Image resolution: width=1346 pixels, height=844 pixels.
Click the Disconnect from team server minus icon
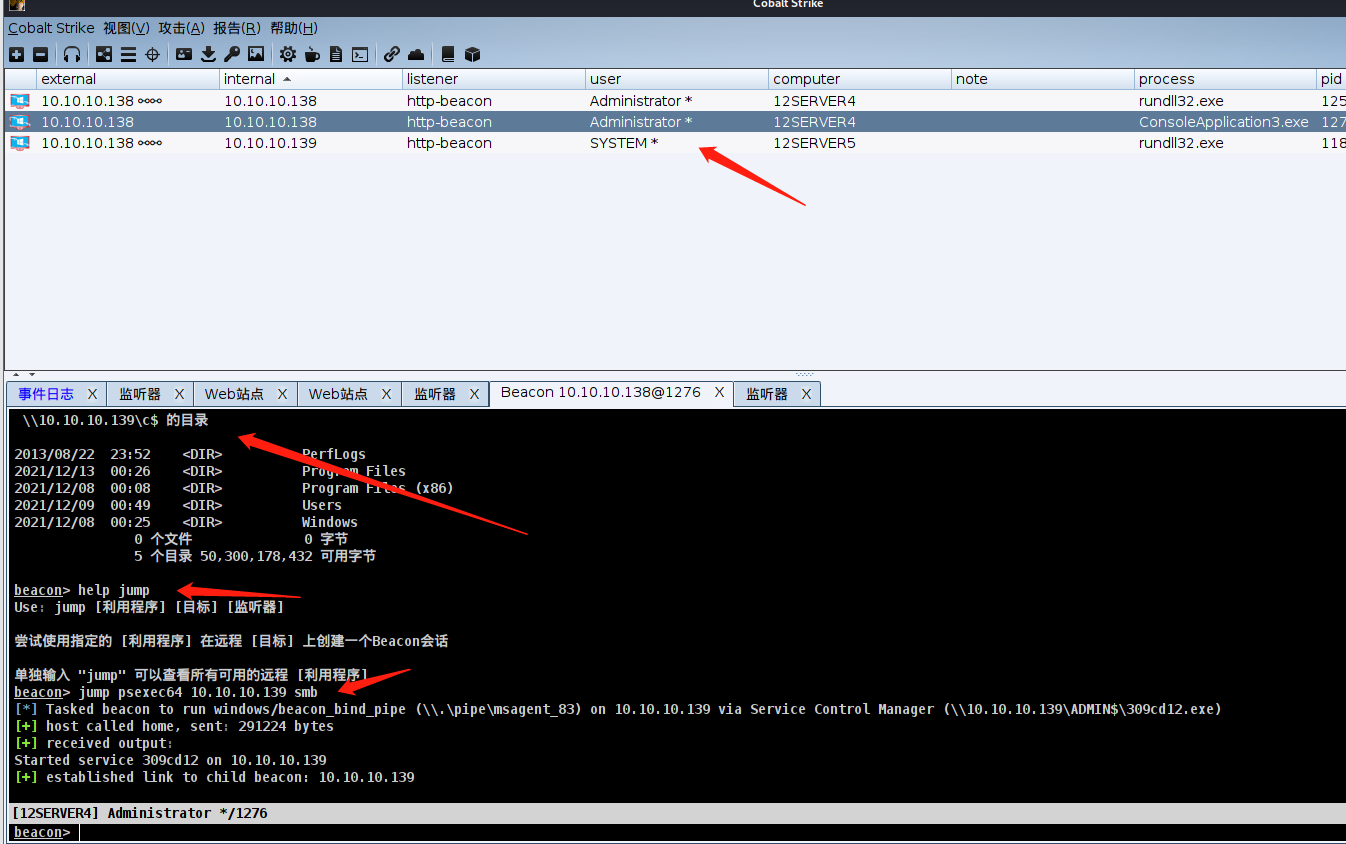(41, 54)
